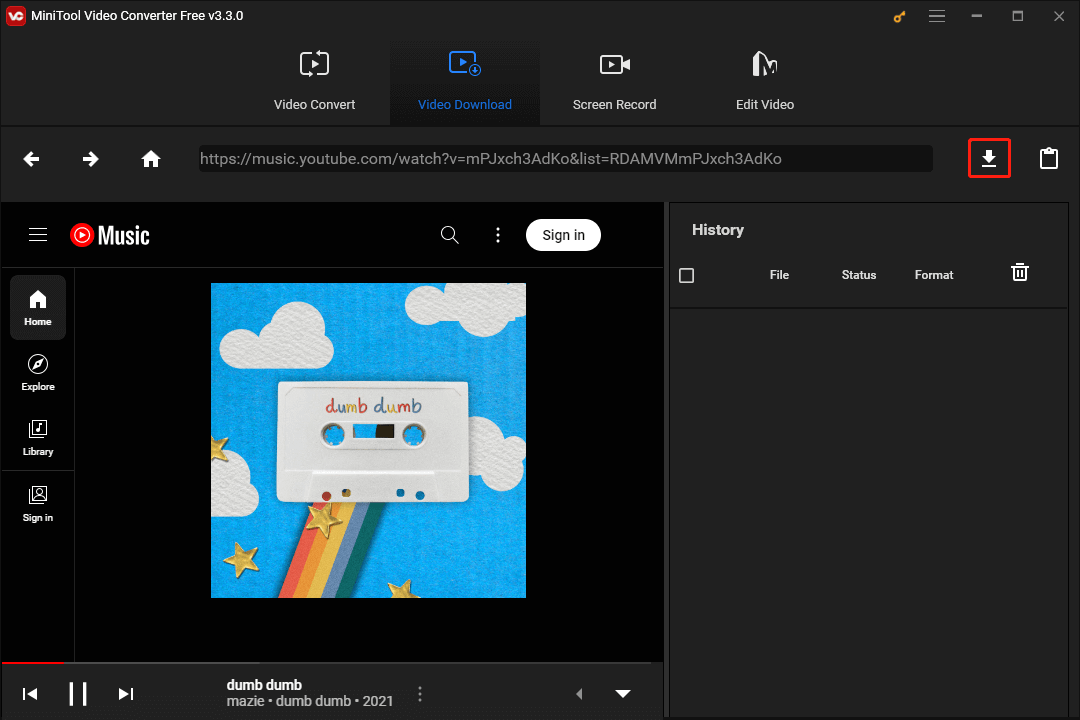1080x720 pixels.
Task: Click the YouTube Music logo
Action: pyautogui.click(x=110, y=236)
